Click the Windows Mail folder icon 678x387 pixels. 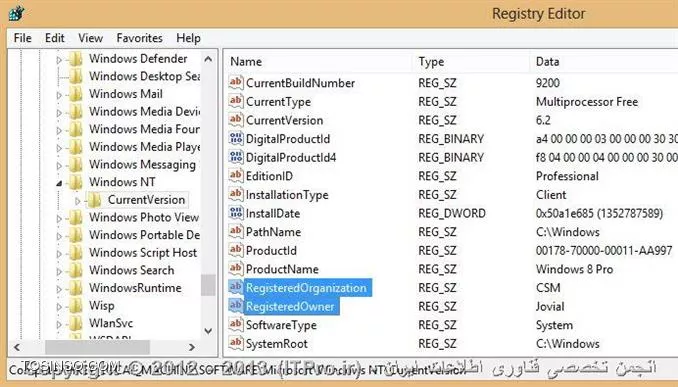click(x=76, y=94)
